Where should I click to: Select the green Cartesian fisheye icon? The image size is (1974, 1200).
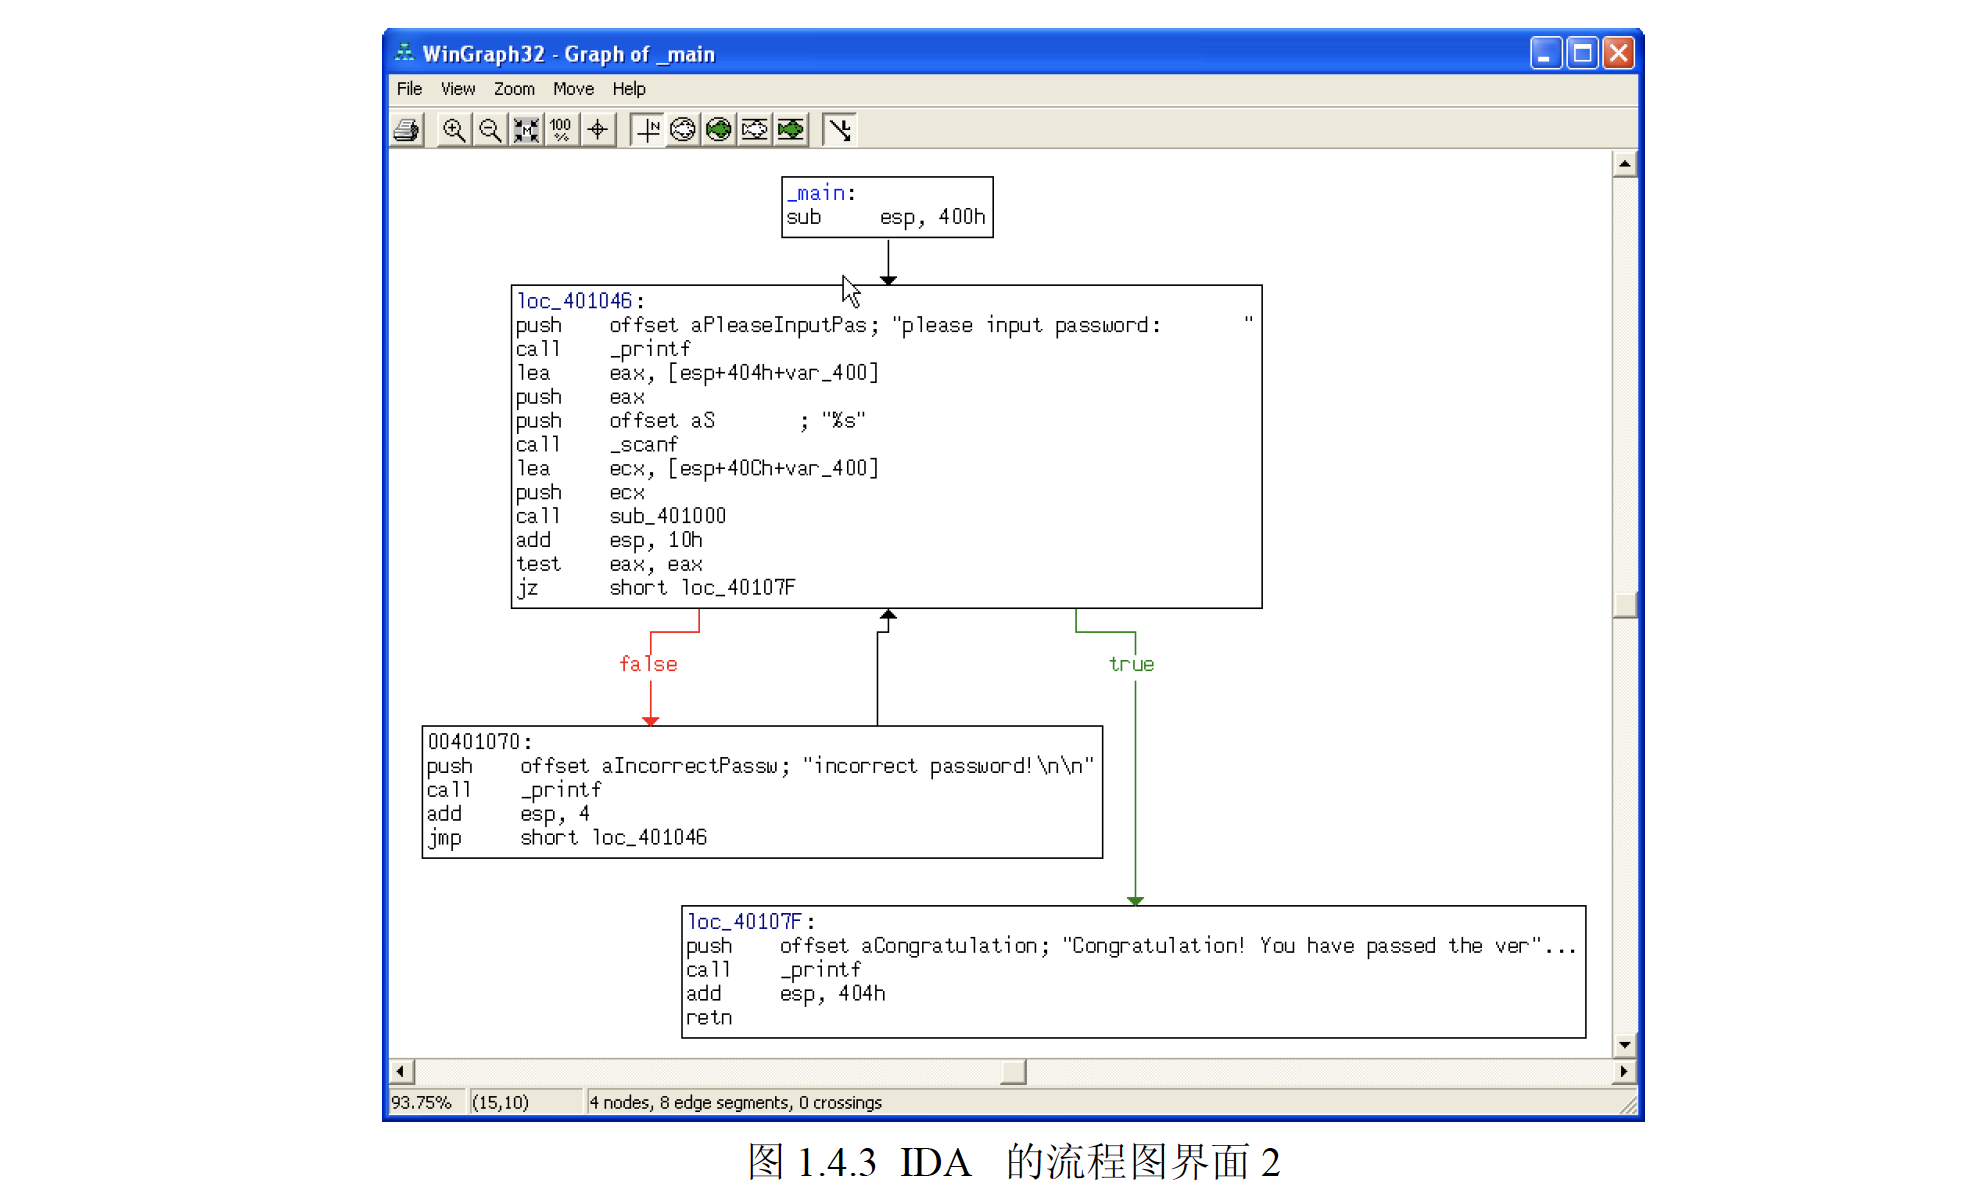point(791,130)
